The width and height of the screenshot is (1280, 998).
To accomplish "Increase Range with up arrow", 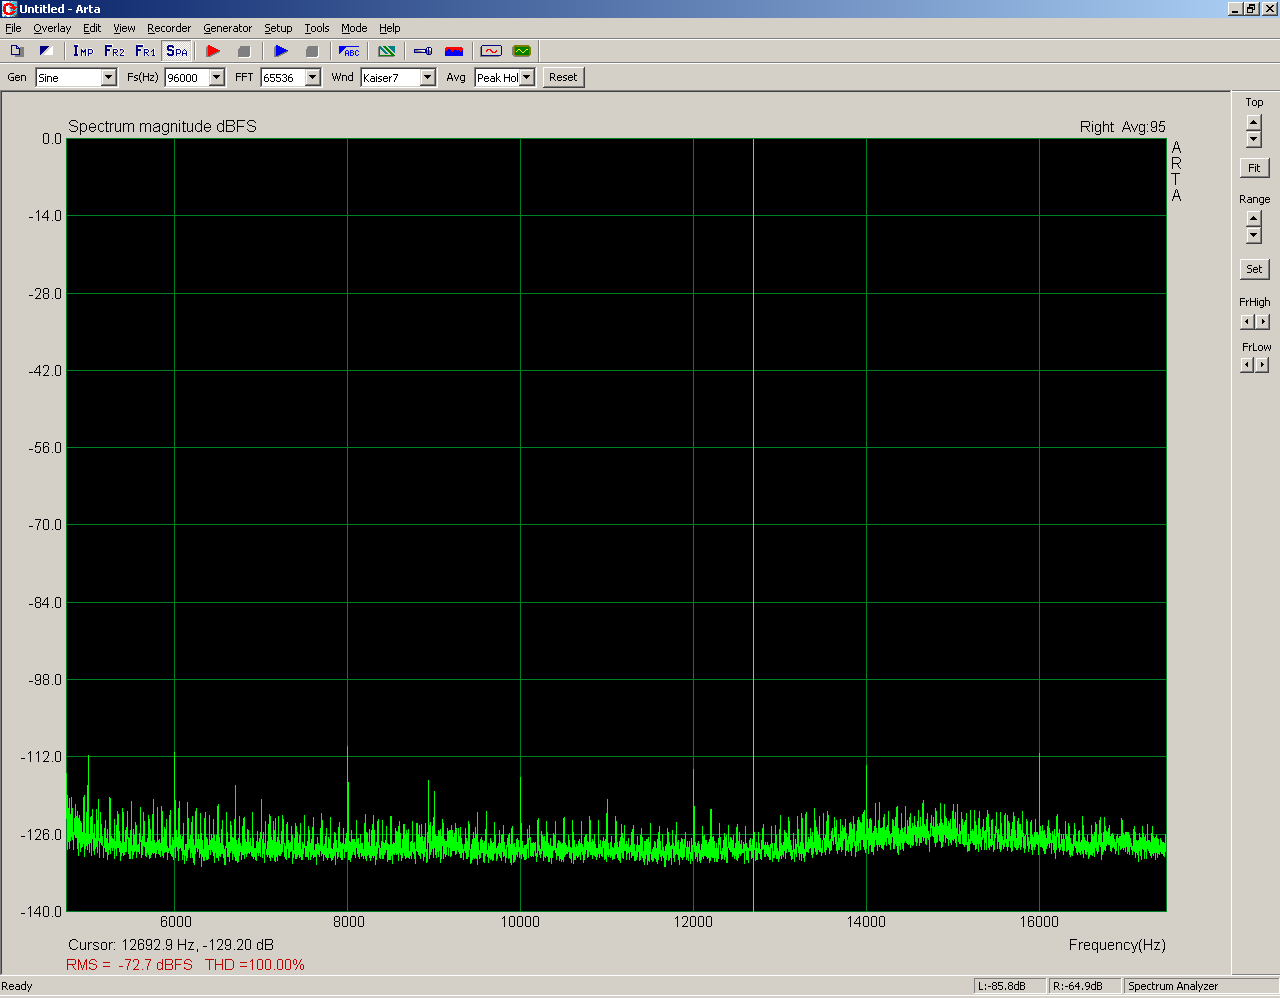I will click(1254, 219).
